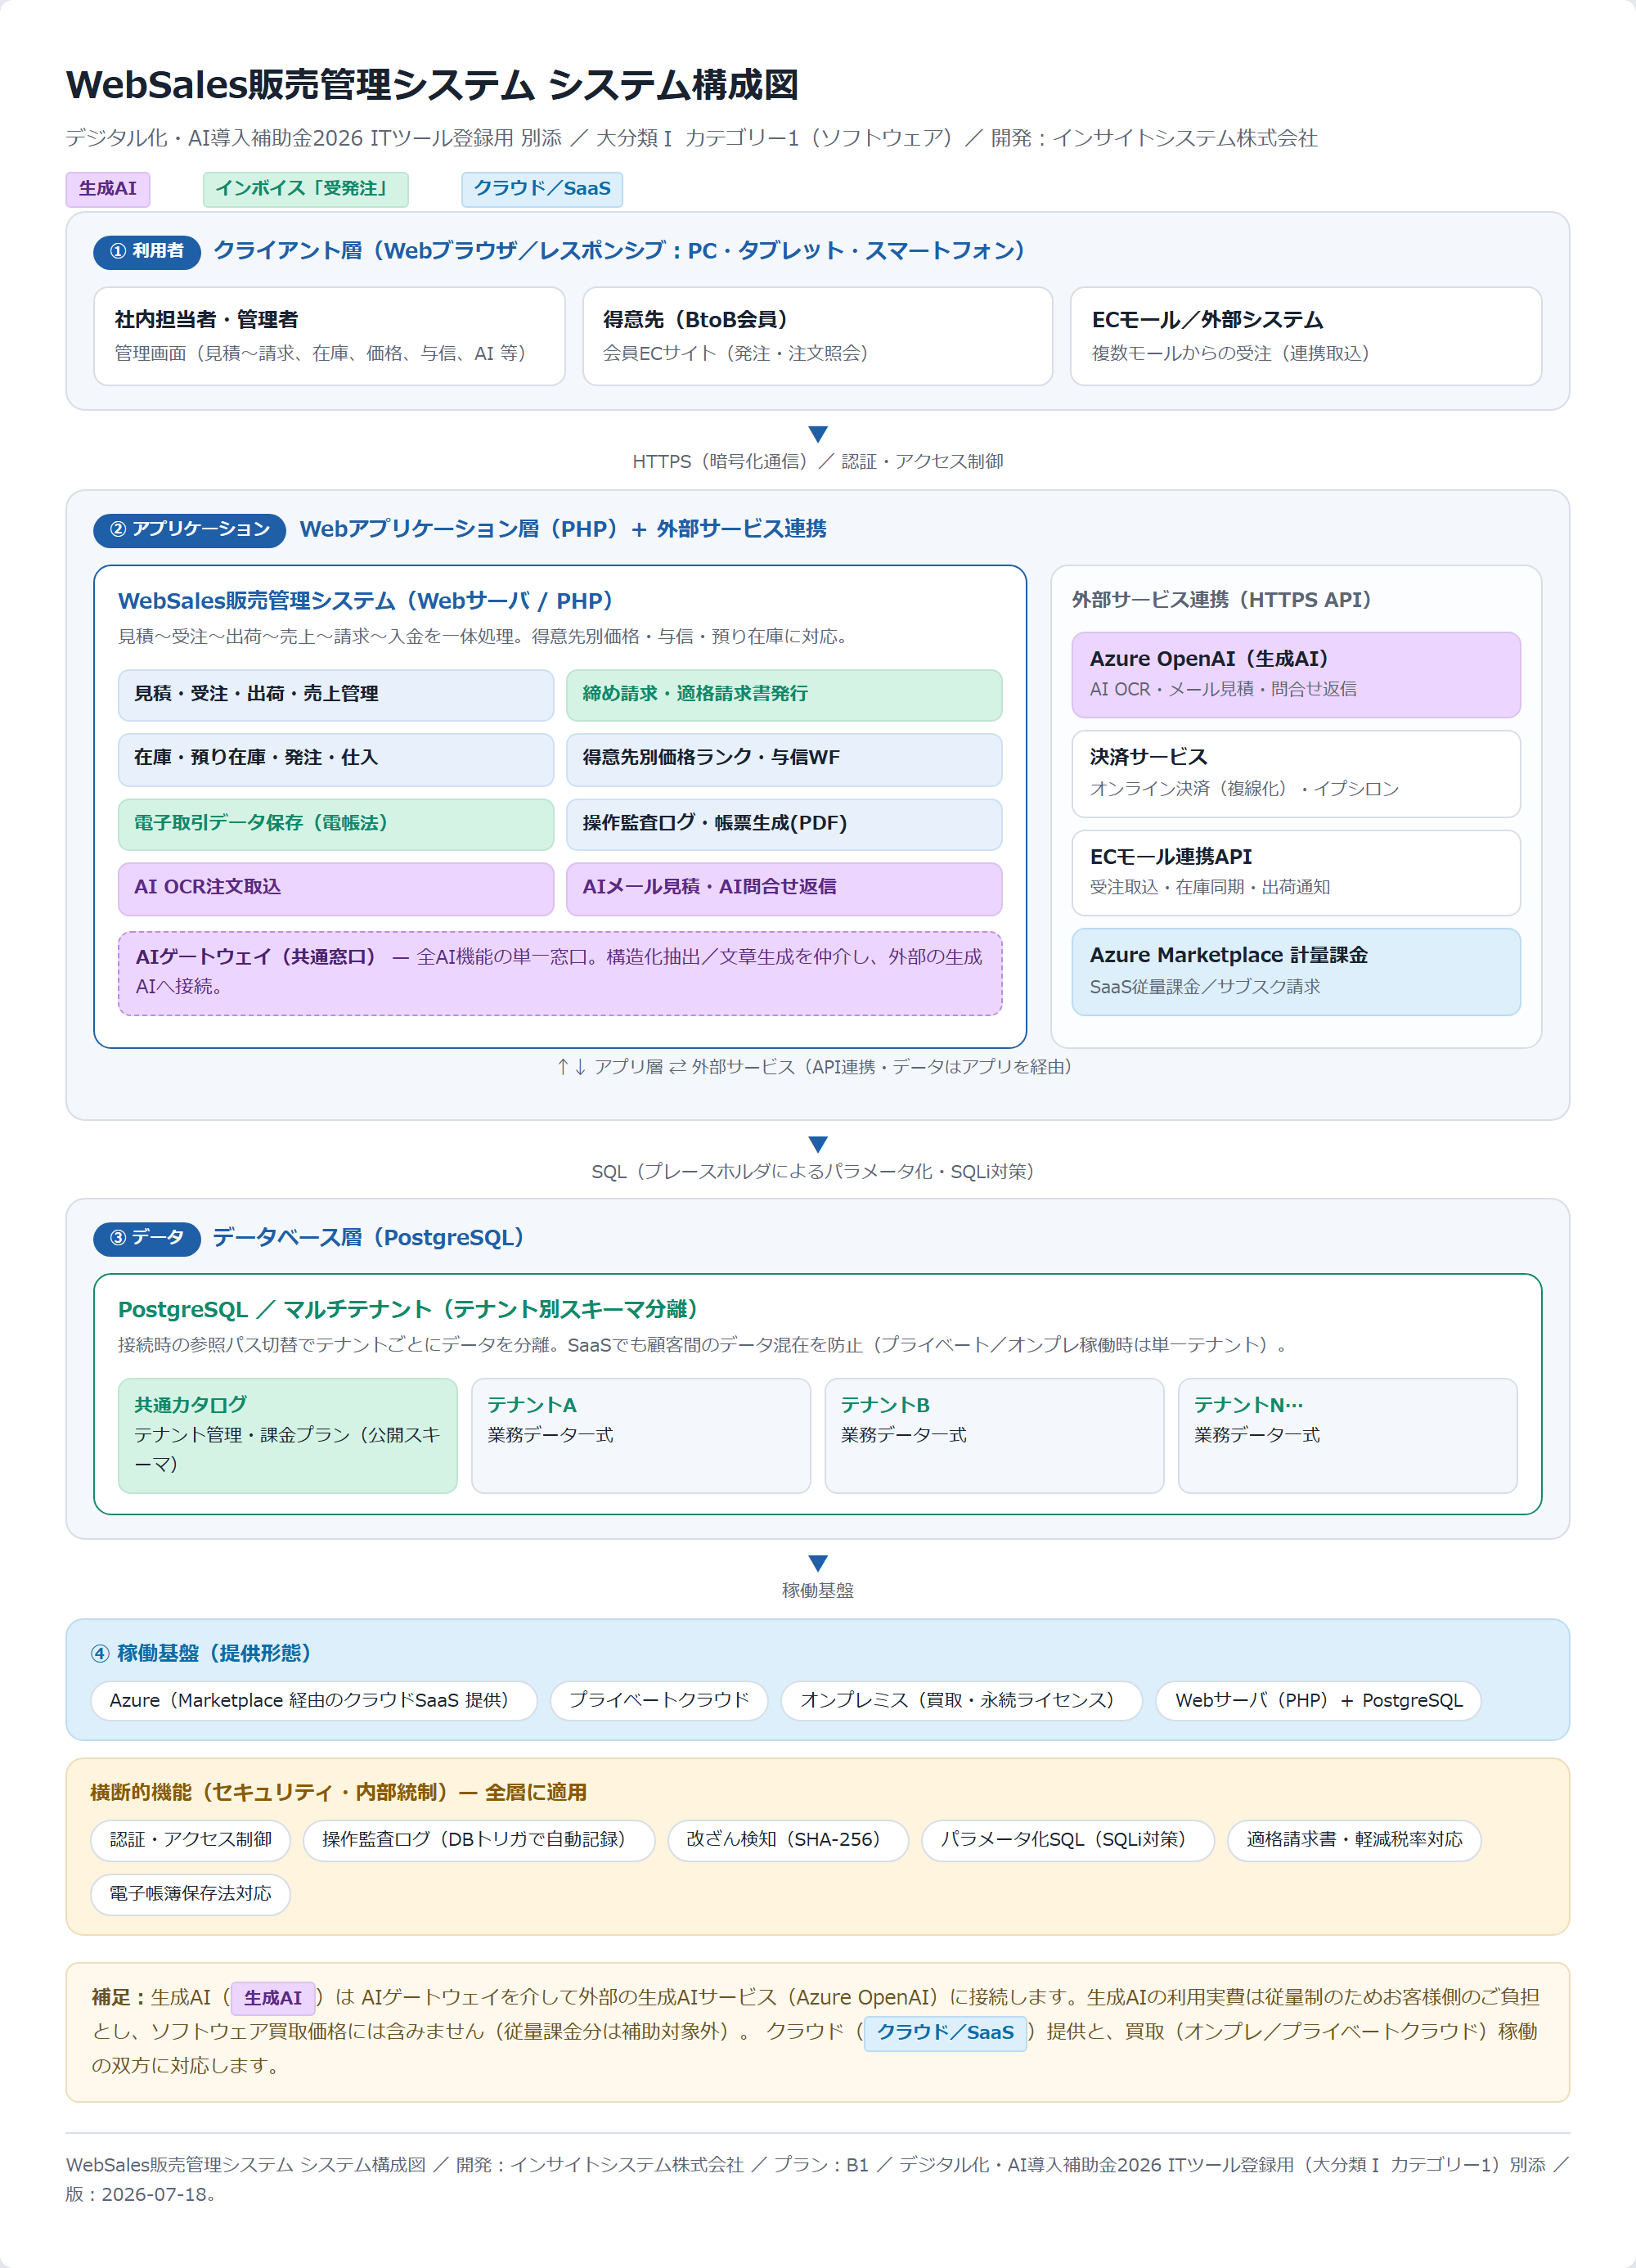Click the arrow above HTTPS label
1636x2268 pixels.
tap(818, 434)
